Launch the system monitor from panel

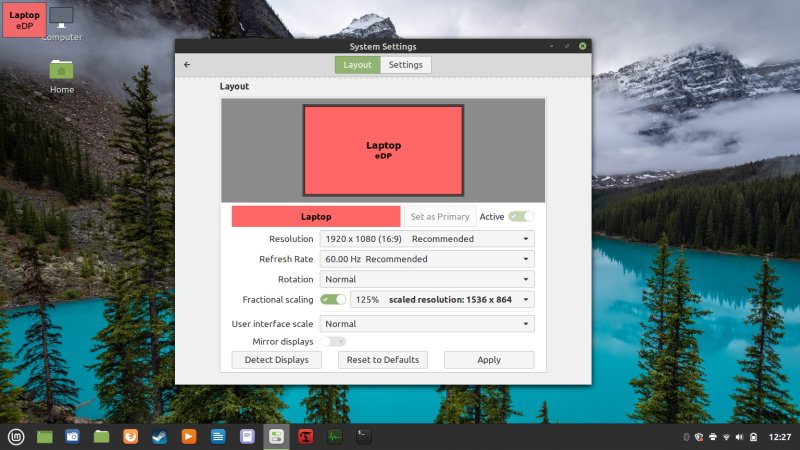(x=334, y=437)
